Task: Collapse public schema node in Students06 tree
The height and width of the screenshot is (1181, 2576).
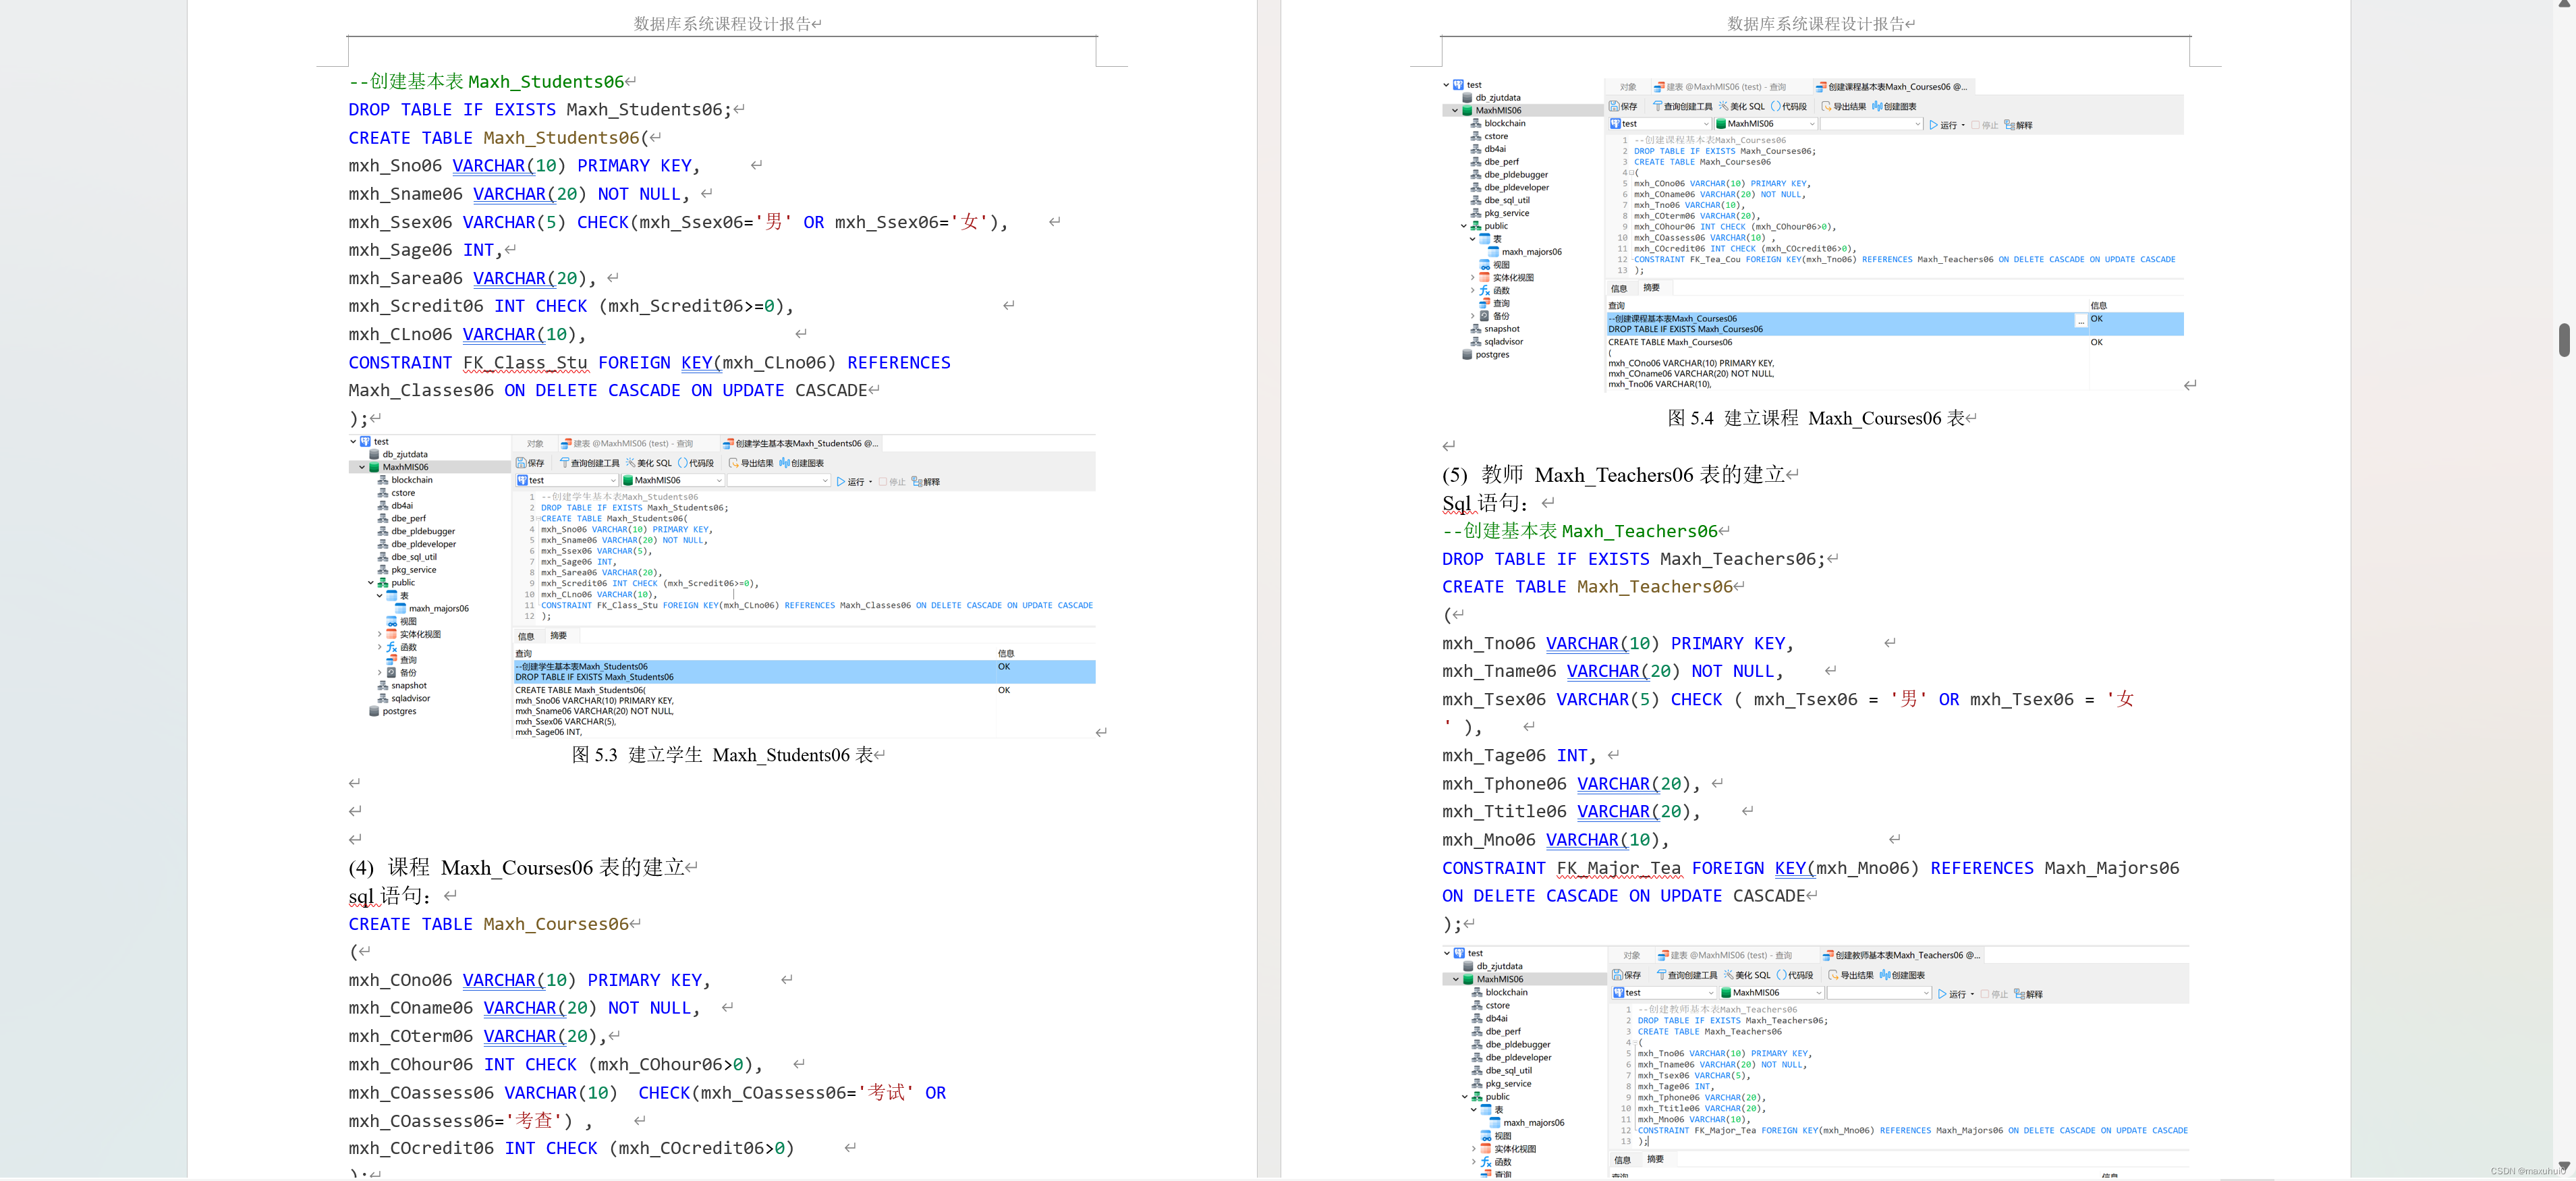Action: point(371,582)
